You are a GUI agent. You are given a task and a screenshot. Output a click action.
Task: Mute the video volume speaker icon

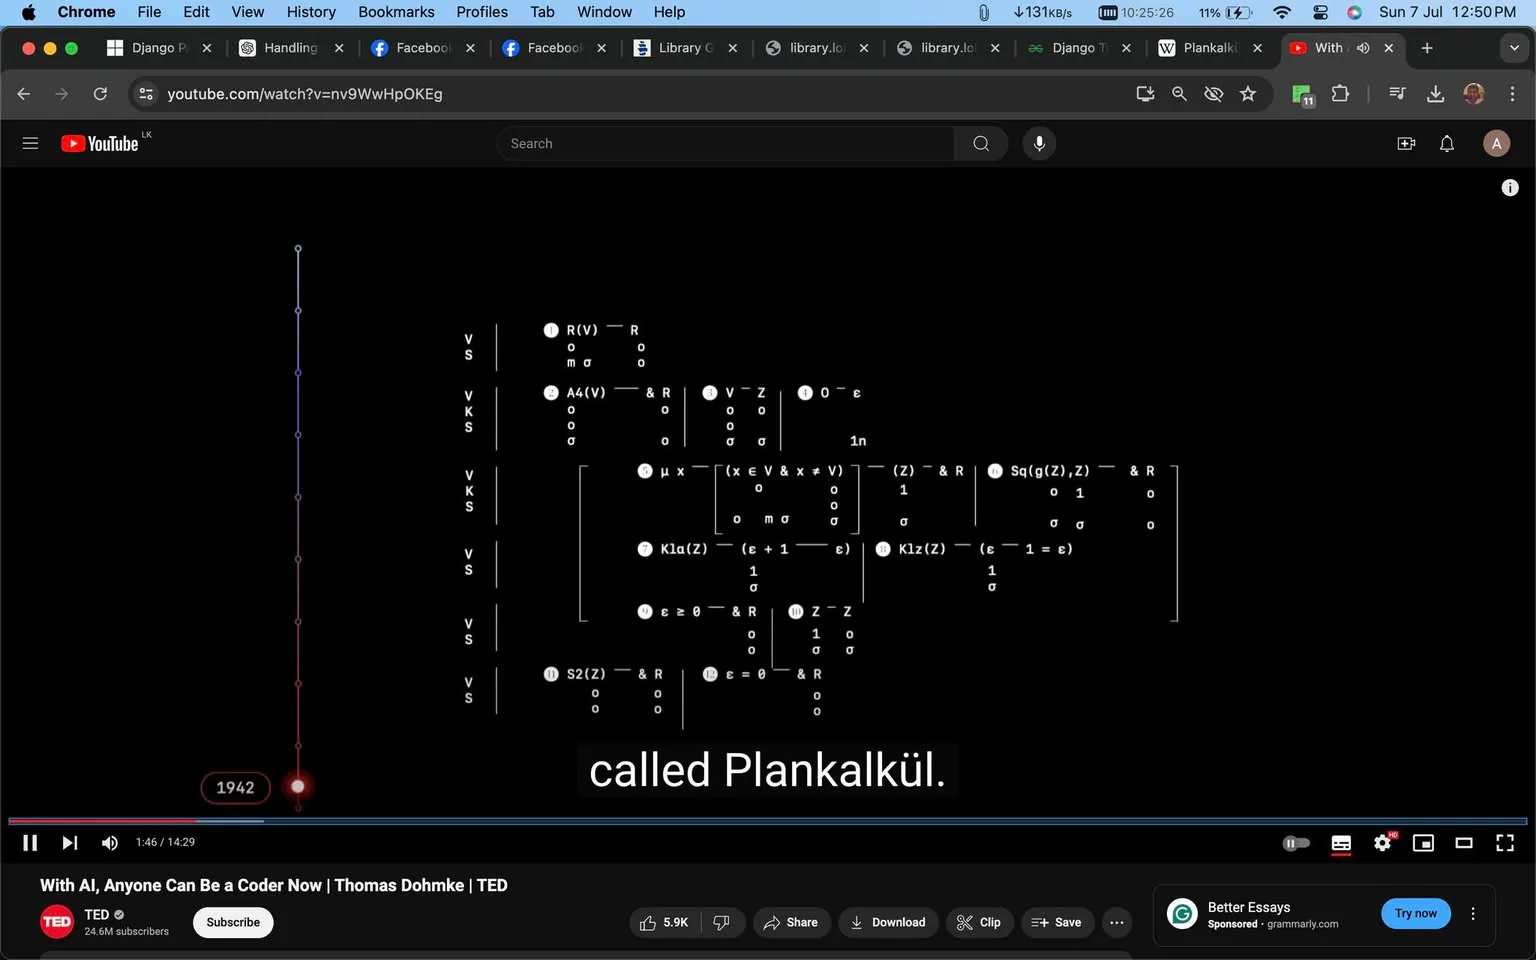[x=110, y=843]
